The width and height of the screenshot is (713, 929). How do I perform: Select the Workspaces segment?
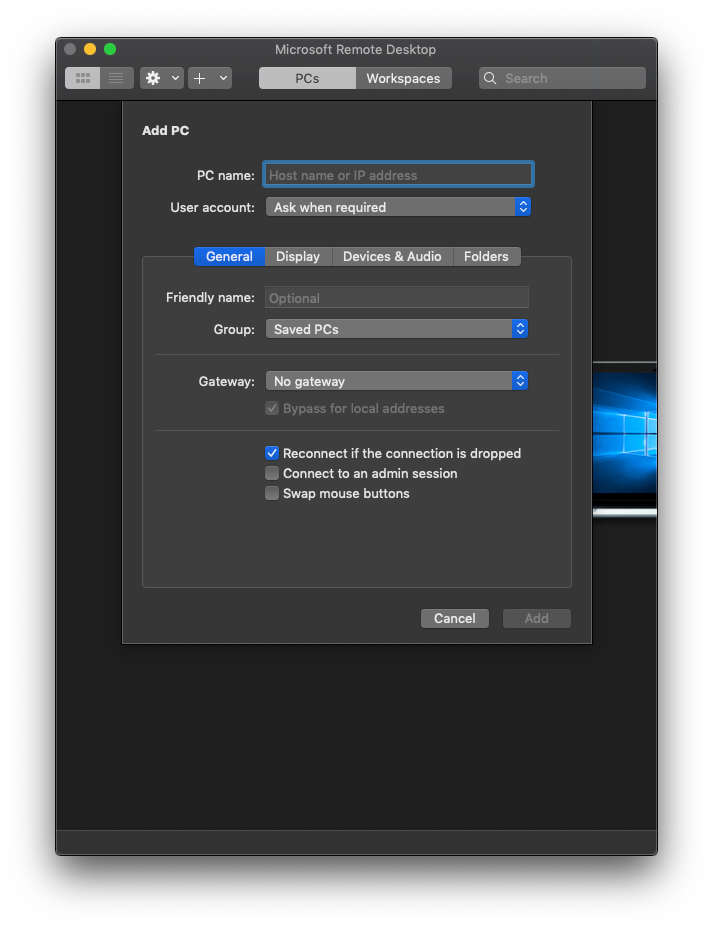[x=403, y=78]
